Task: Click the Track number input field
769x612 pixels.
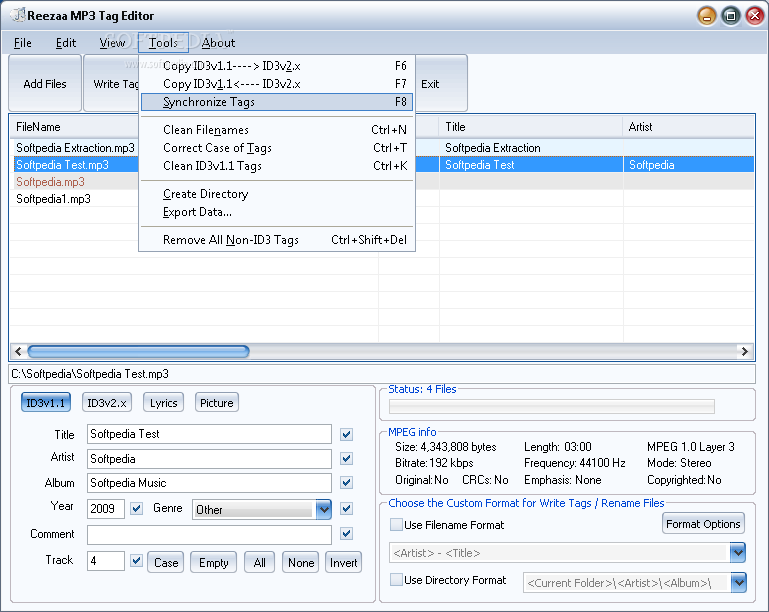Action: tap(106, 561)
